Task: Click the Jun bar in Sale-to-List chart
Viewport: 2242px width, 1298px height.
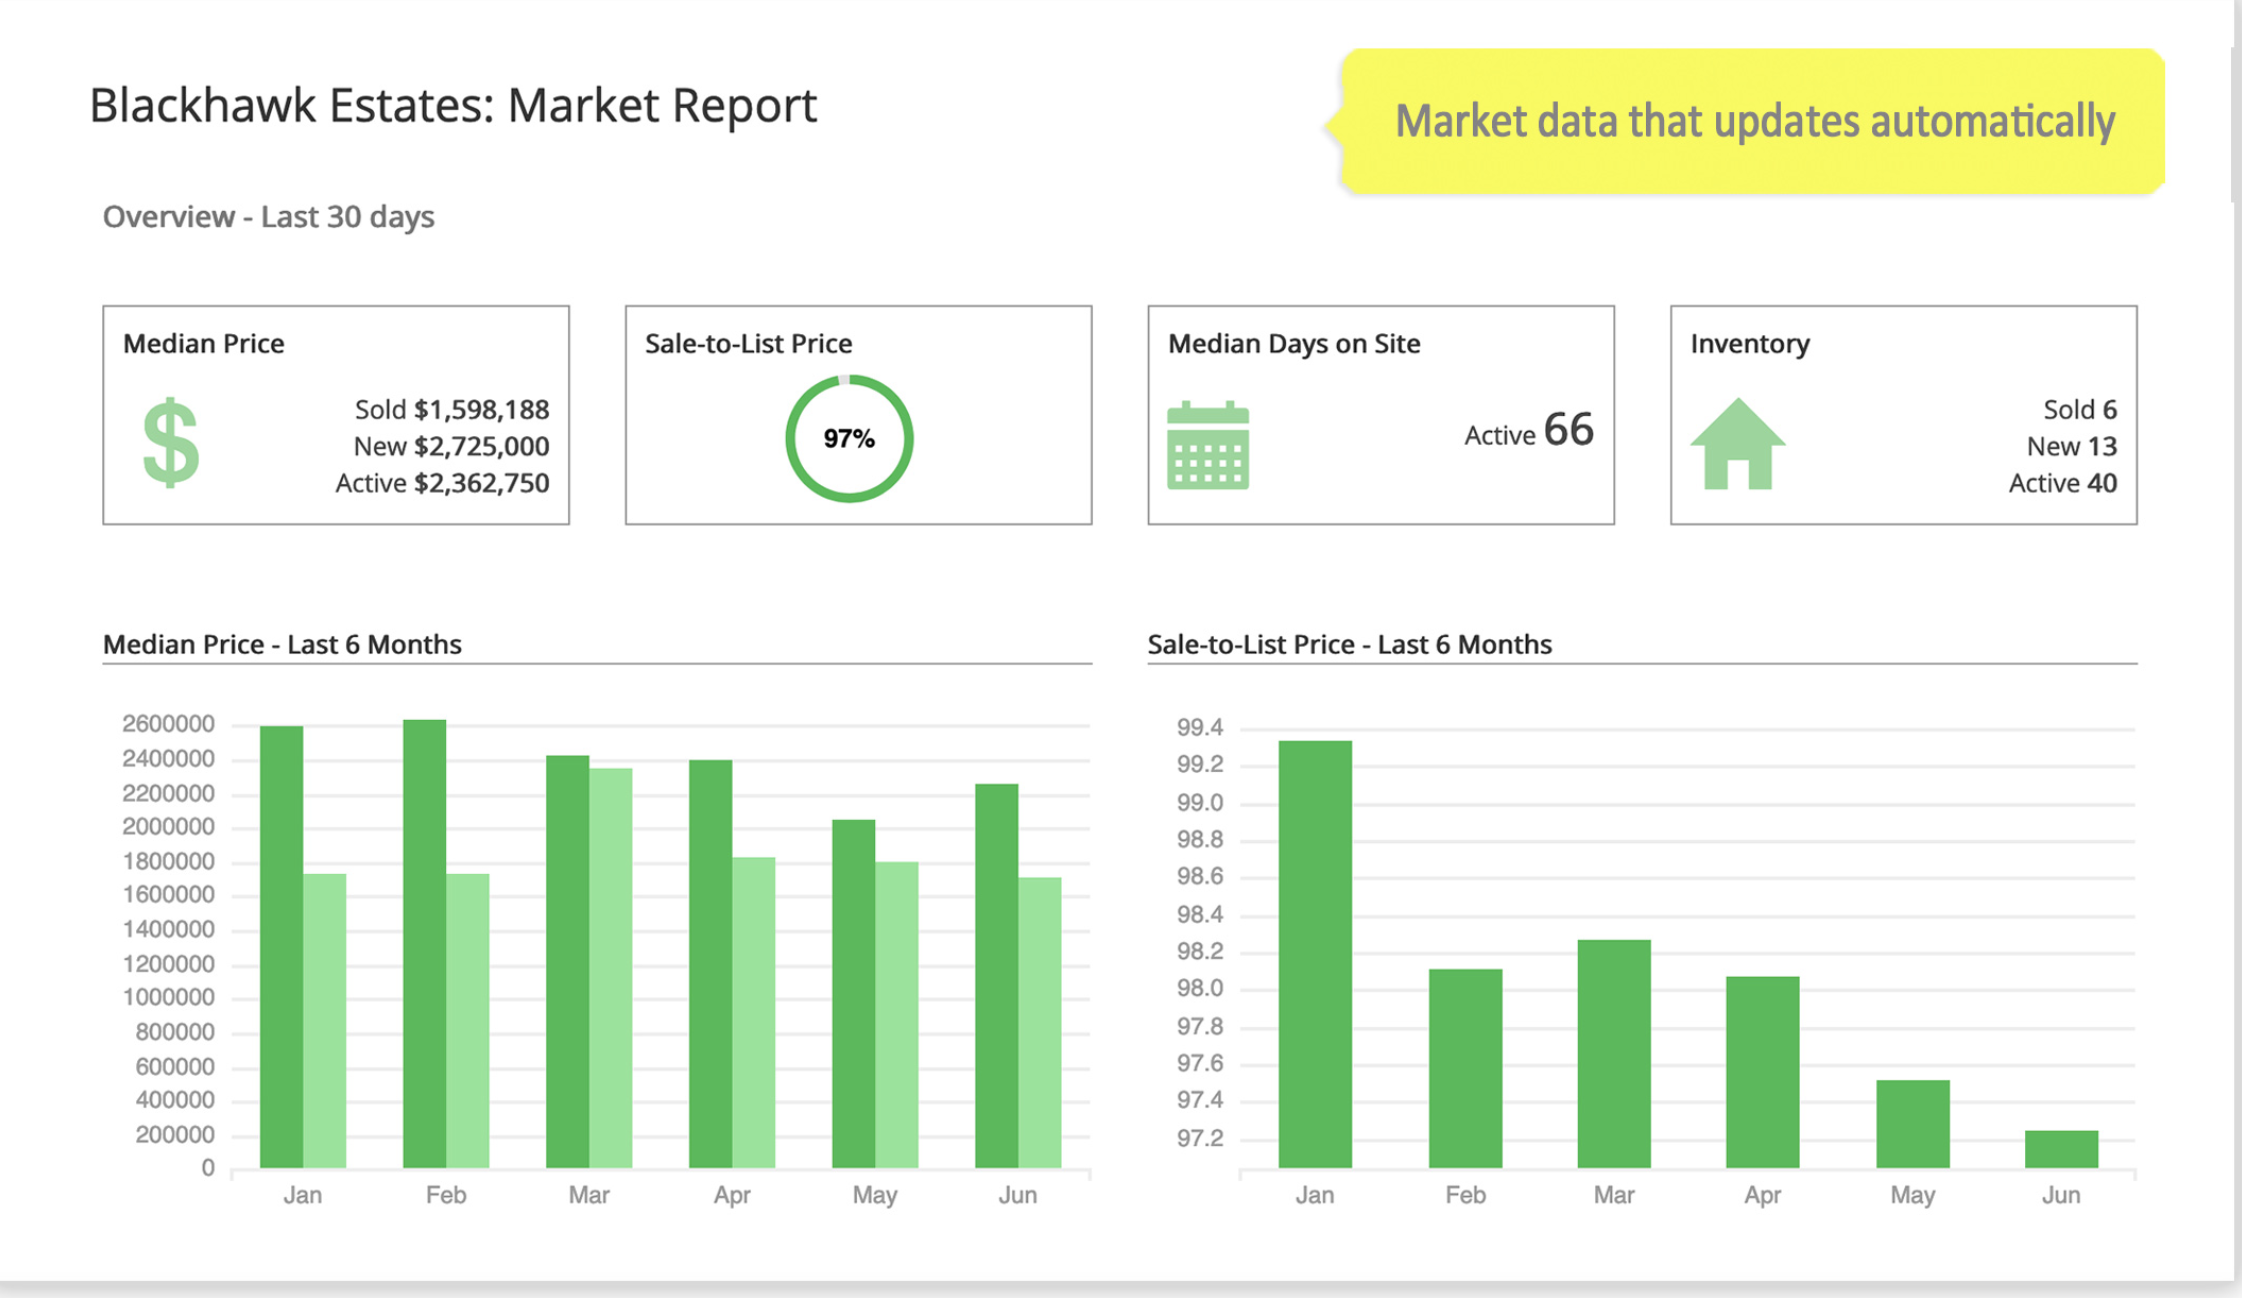Action: click(x=2060, y=1148)
